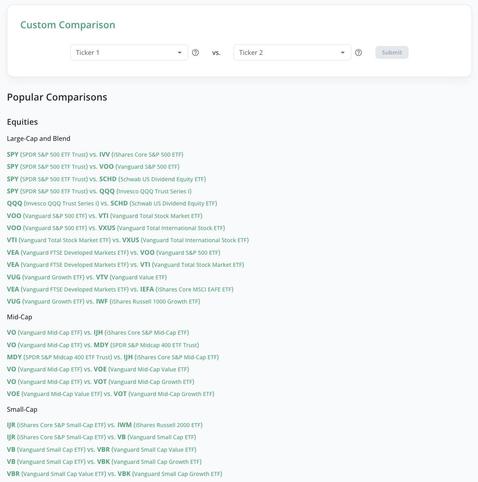Open the VO vs. IJH comparison

[98, 333]
